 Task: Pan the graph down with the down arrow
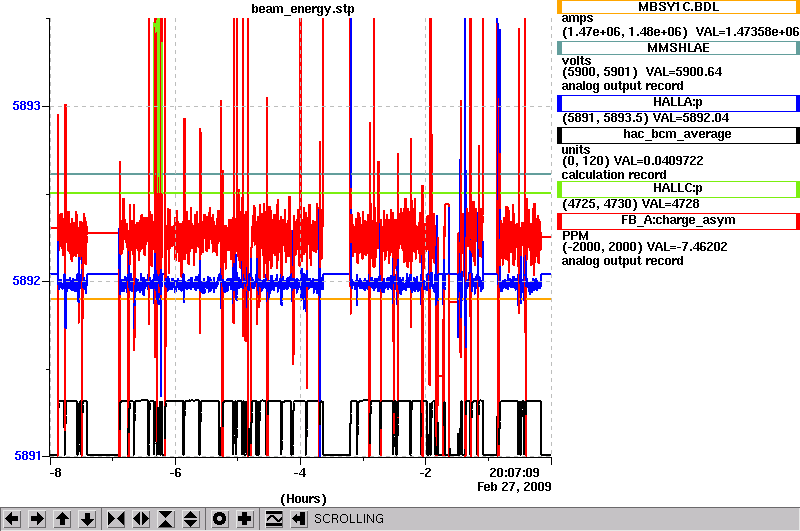click(x=88, y=519)
